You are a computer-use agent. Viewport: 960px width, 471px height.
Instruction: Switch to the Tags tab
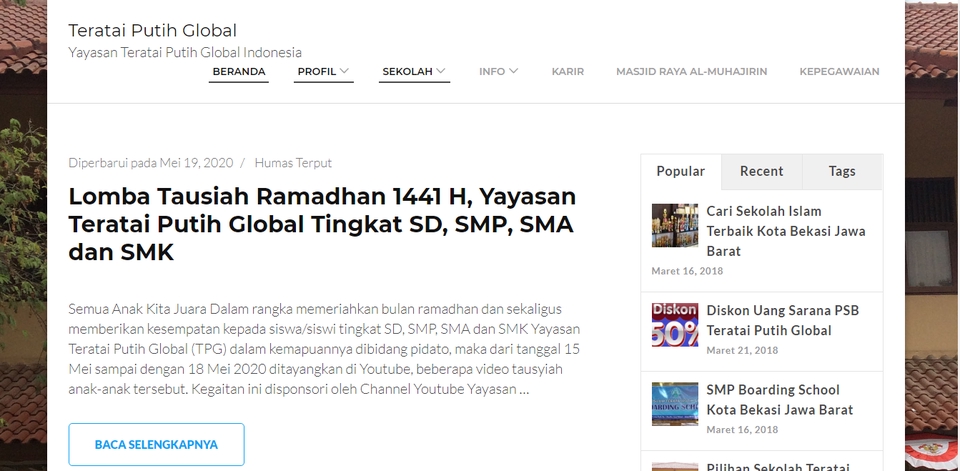pos(842,171)
